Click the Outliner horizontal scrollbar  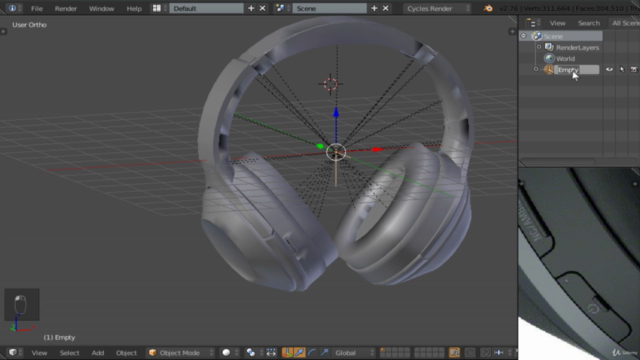pyautogui.click(x=558, y=162)
